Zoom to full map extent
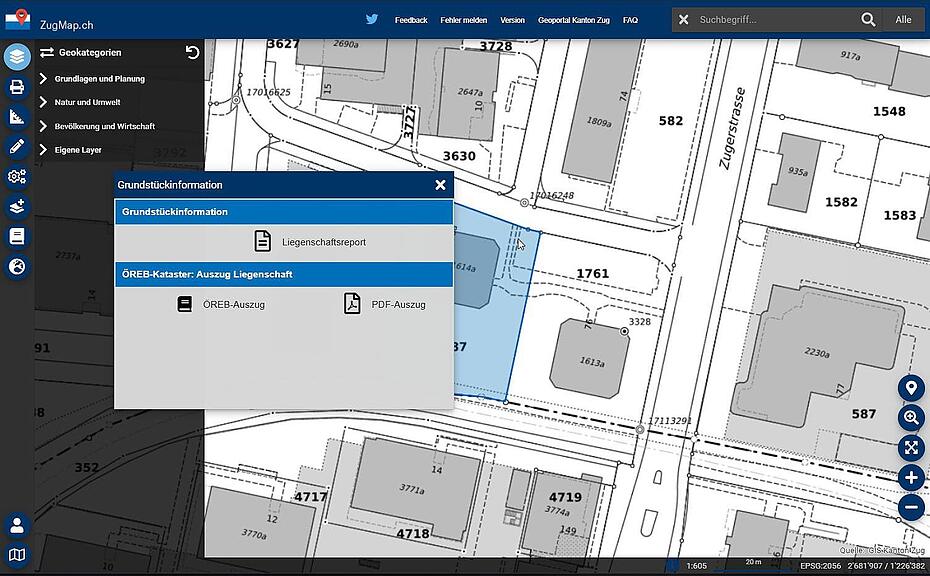Image resolution: width=930 pixels, height=576 pixels. 910,448
